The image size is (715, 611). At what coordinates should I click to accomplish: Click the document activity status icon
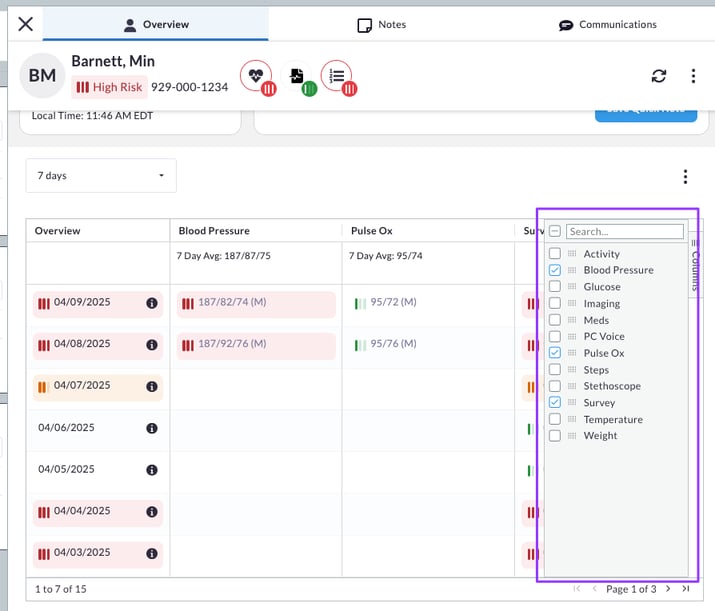click(297, 76)
